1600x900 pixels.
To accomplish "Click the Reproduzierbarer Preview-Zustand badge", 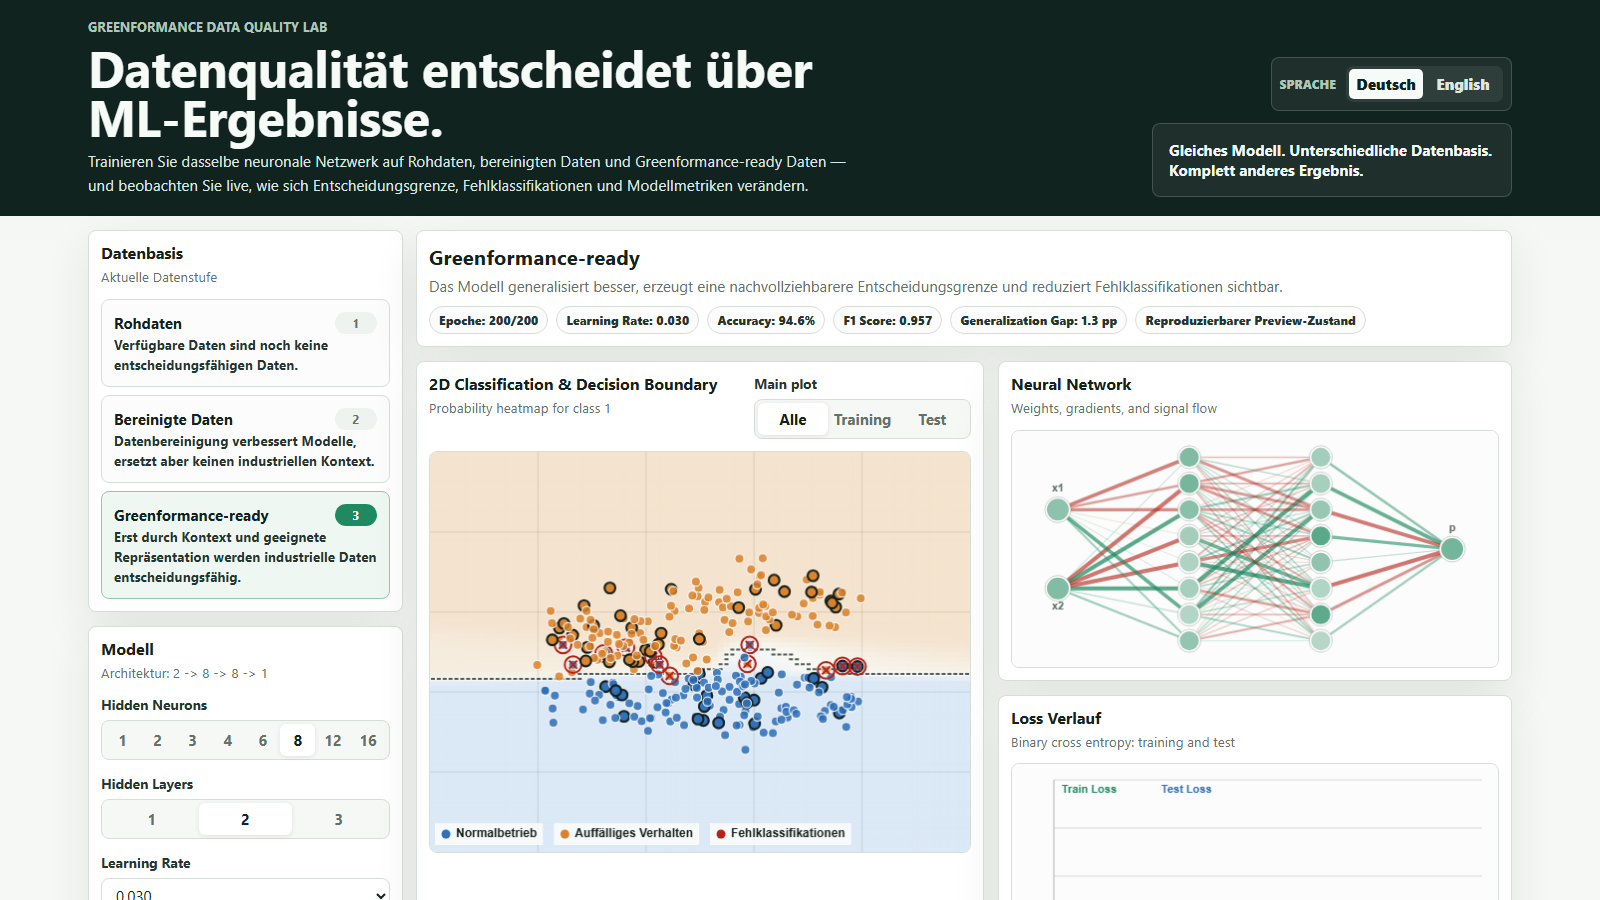I will click(1250, 320).
